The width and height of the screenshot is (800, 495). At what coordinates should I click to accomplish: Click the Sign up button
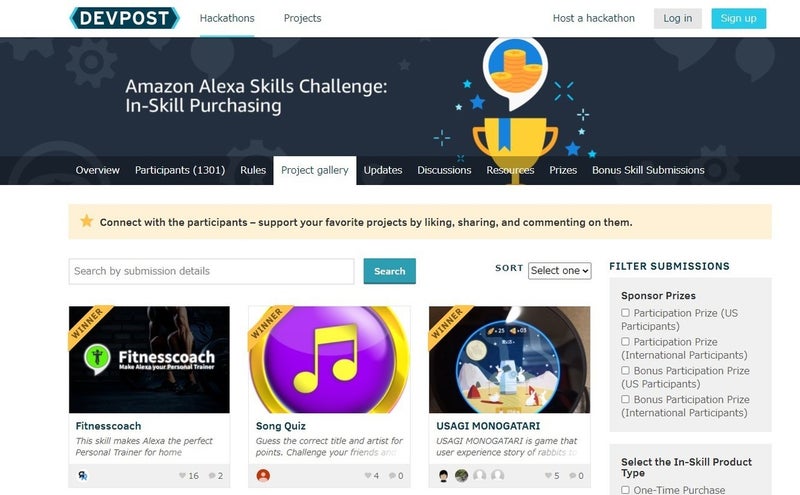[x=738, y=18]
